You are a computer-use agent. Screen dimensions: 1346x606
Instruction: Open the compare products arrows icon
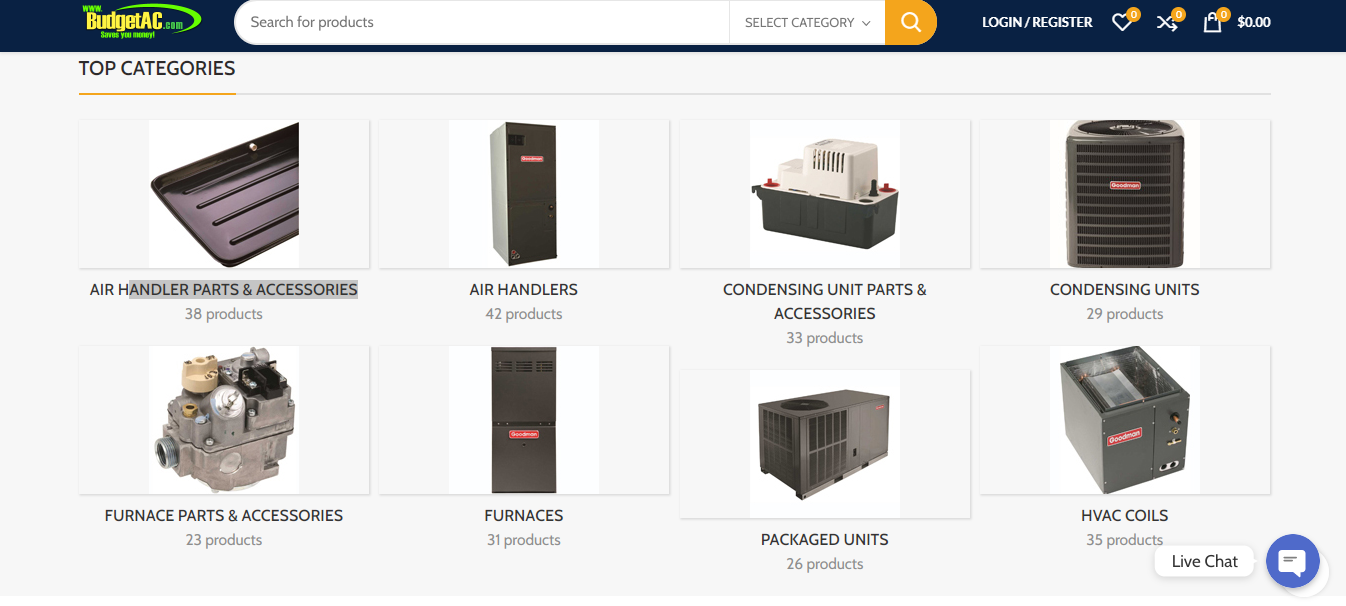click(1167, 22)
